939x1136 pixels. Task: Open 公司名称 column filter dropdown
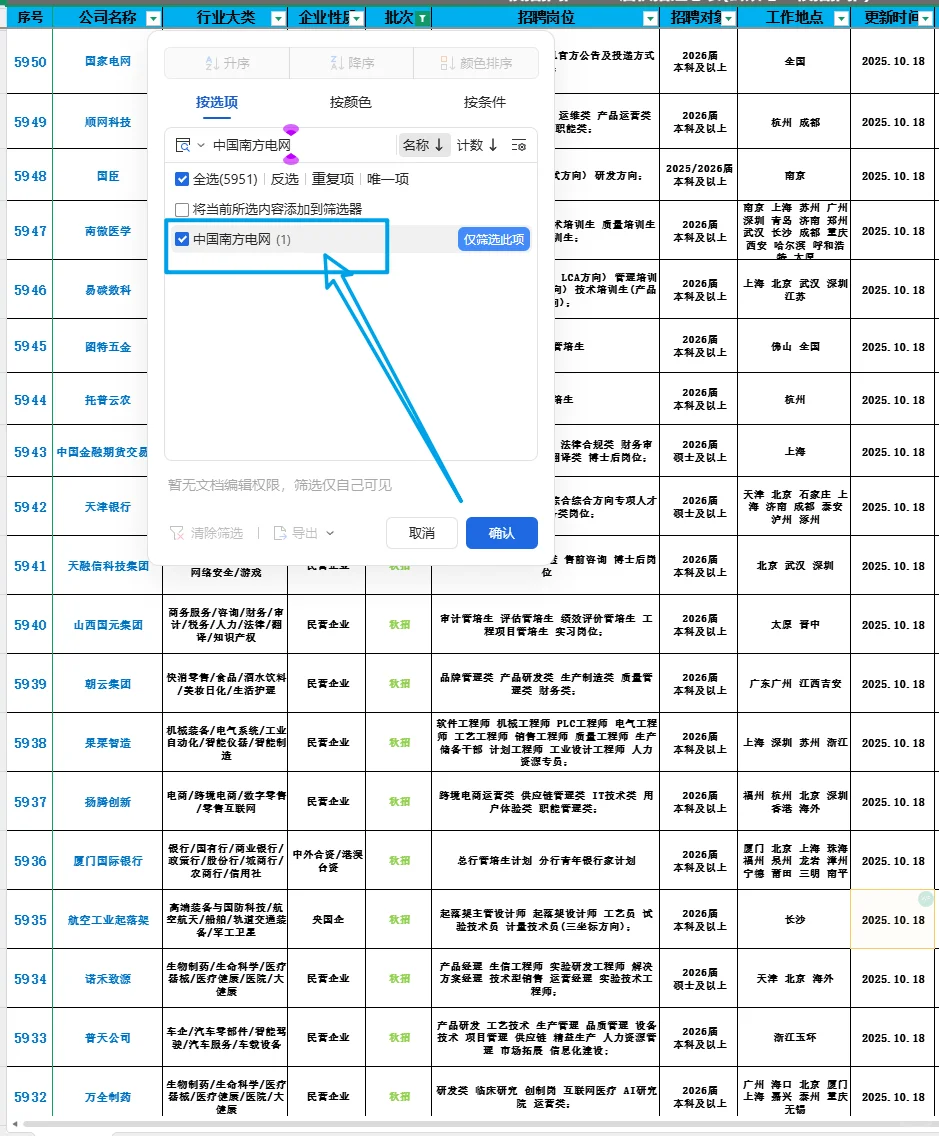point(153,18)
